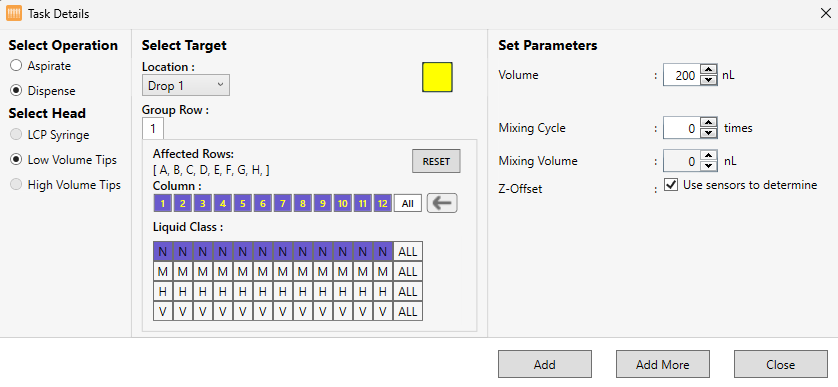
Task: Open the Location dropdown showing Drop 1
Action: coord(185,86)
